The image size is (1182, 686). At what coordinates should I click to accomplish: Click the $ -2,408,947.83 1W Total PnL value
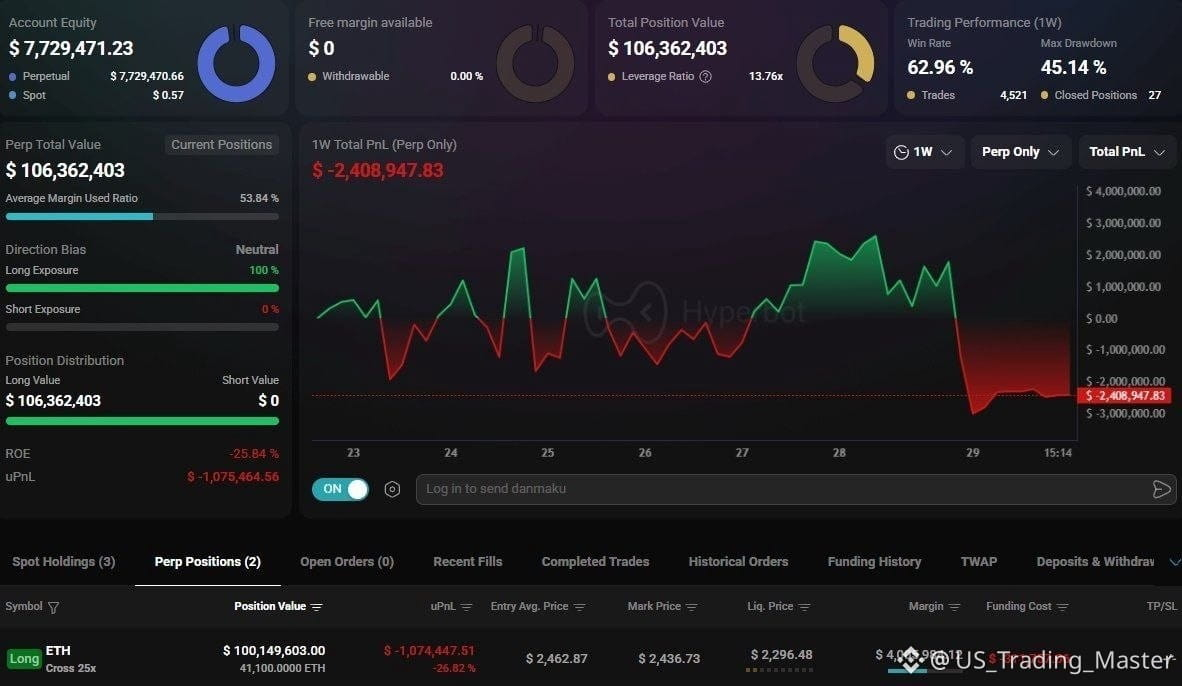point(378,170)
